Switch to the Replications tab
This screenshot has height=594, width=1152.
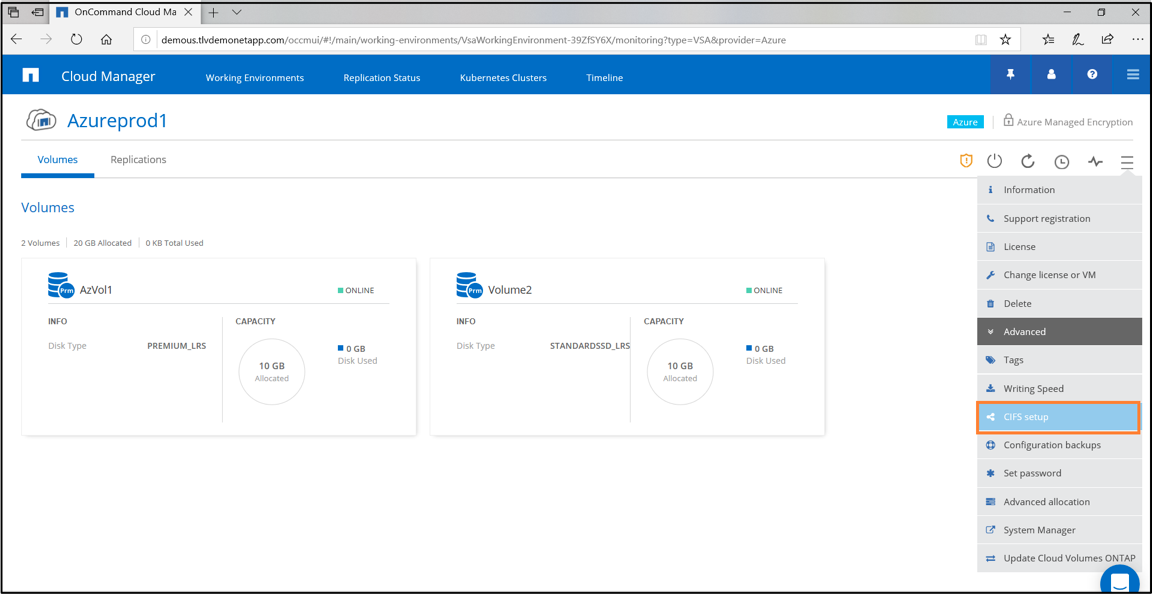138,160
